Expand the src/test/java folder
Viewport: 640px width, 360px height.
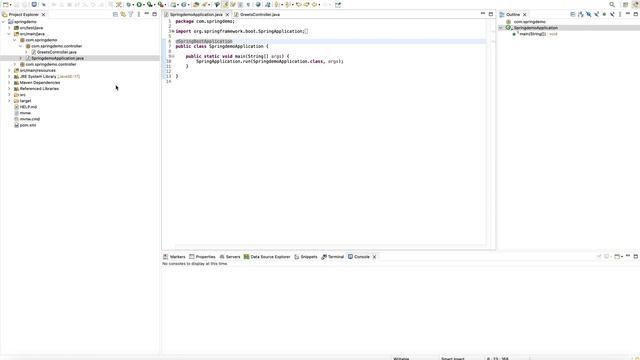click(x=9, y=28)
